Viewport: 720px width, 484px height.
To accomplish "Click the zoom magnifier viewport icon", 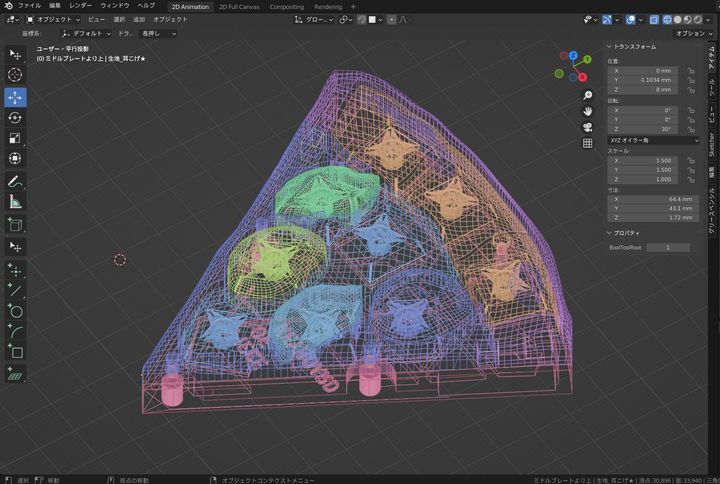I will coord(588,95).
